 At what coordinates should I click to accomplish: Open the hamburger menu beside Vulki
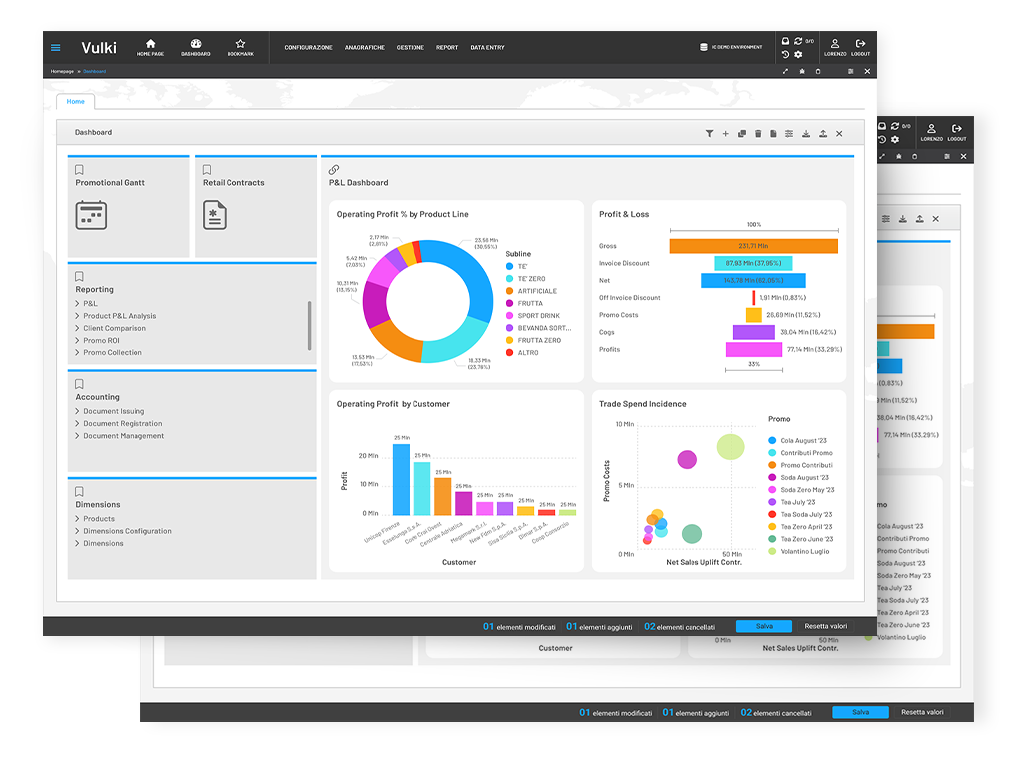pos(56,48)
